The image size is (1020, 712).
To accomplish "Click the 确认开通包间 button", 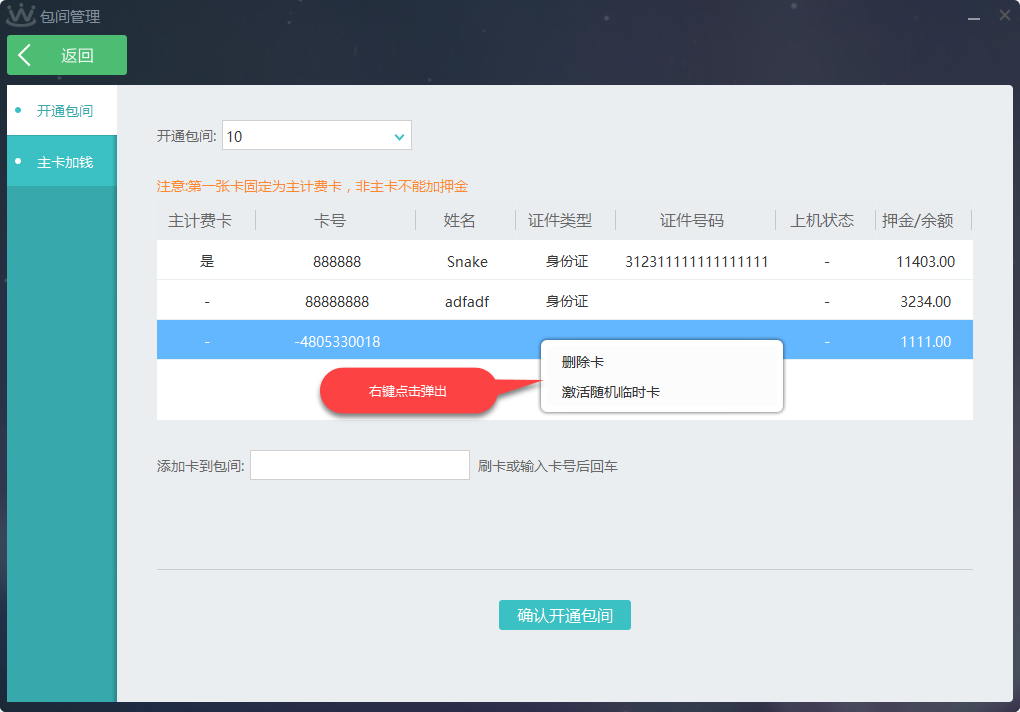I will pos(565,615).
